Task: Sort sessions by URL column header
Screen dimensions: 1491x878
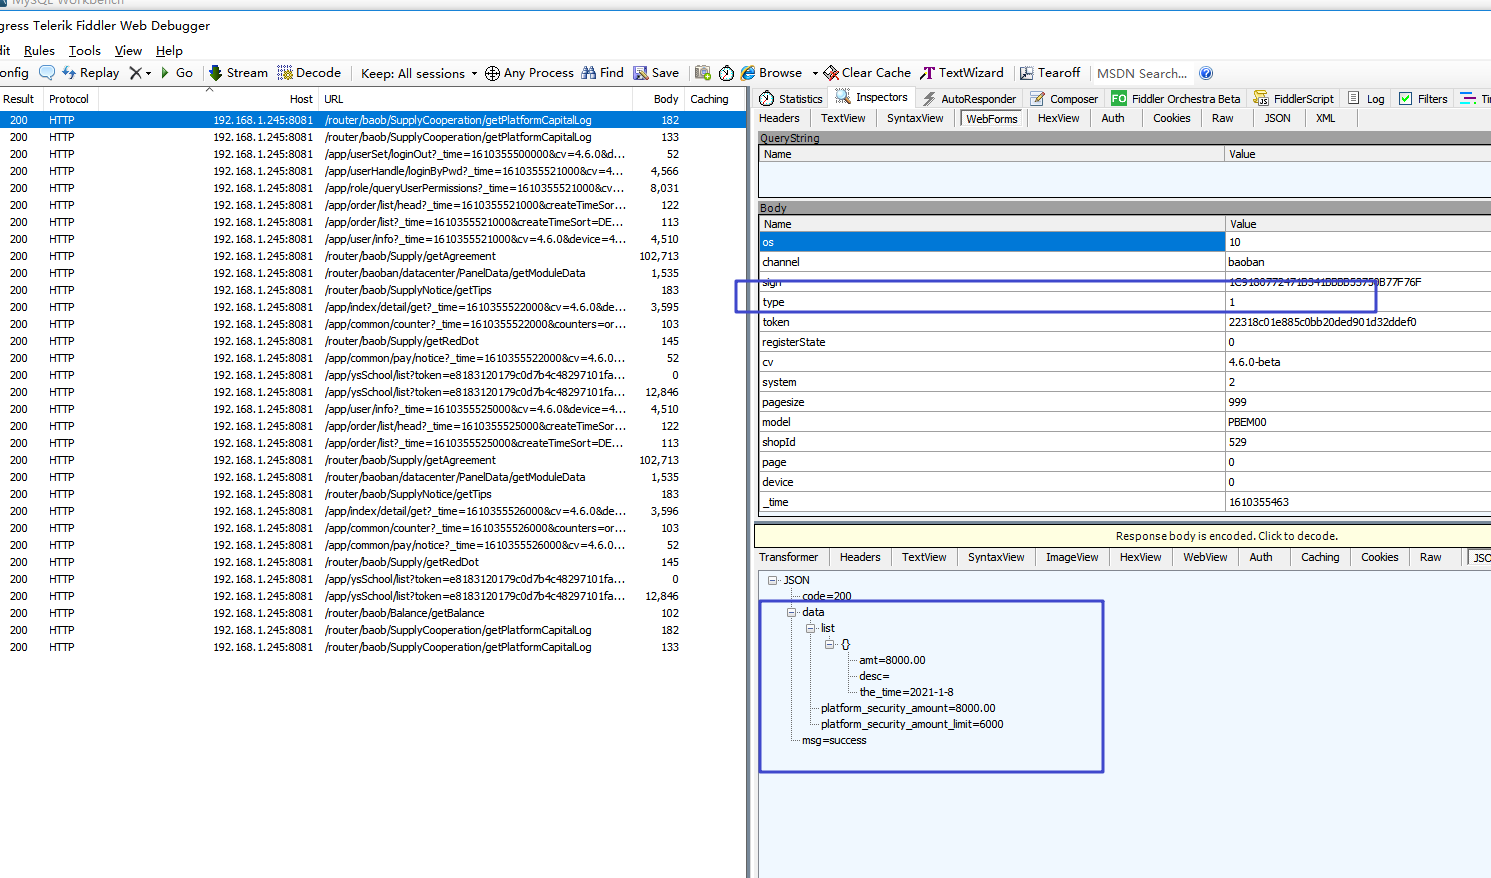Action: coord(475,99)
